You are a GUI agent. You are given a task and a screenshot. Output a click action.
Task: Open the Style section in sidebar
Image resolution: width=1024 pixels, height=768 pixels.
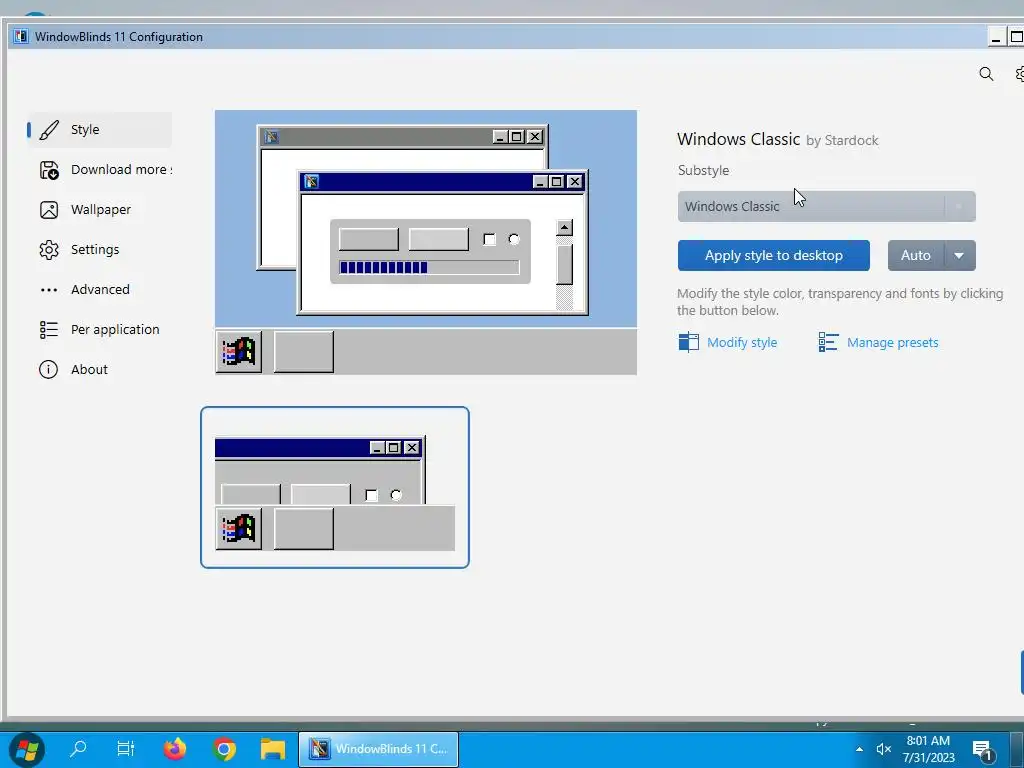click(x=99, y=129)
